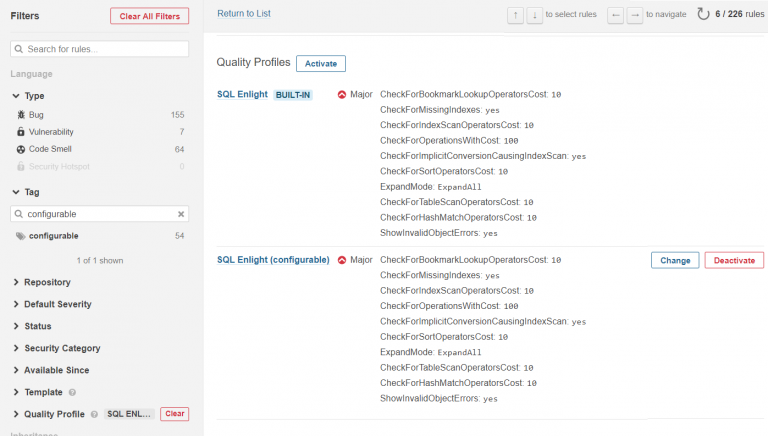This screenshot has width=768, height=436.
Task: Open SQL Enlight built-in profile link
Action: pyautogui.click(x=242, y=95)
